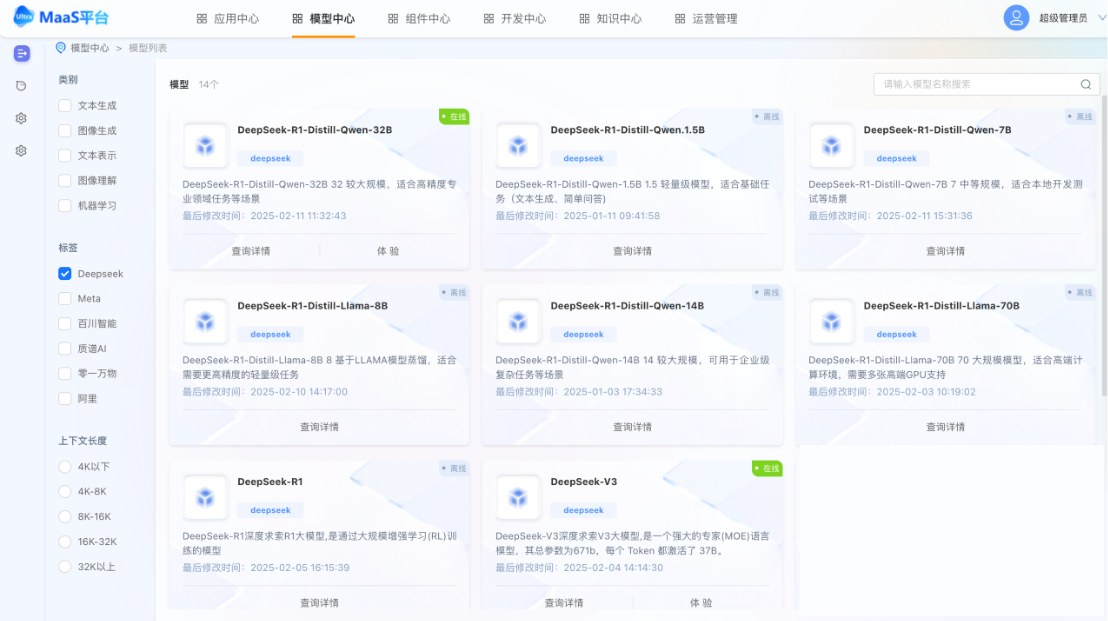Check the 质谱AI tag checkbox
1108x621 pixels.
(65, 348)
